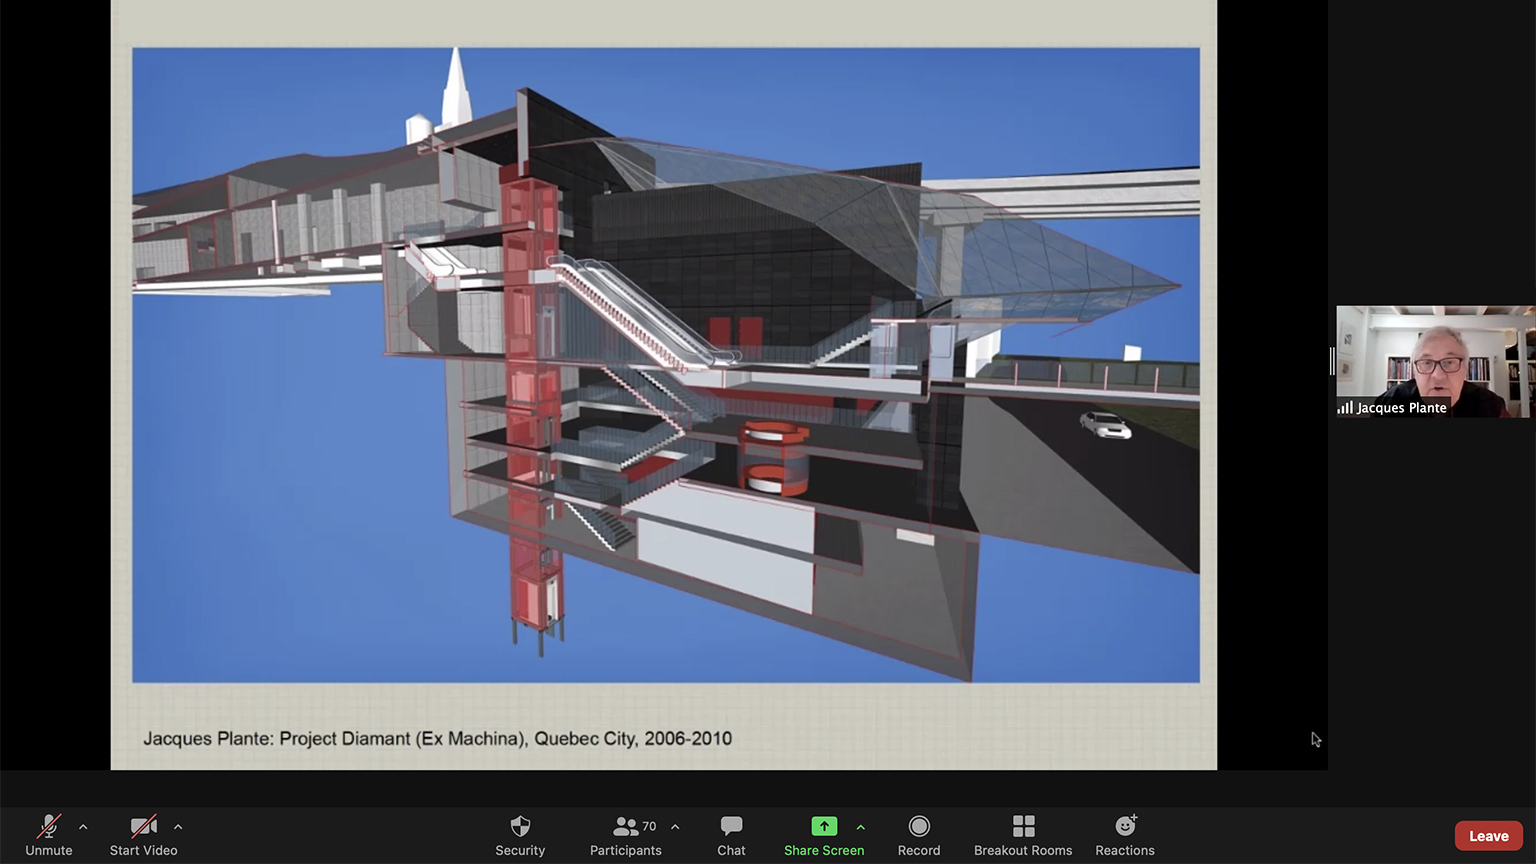The image size is (1536, 864).
Task: Open the Breakout Rooms grid icon
Action: click(x=1023, y=827)
